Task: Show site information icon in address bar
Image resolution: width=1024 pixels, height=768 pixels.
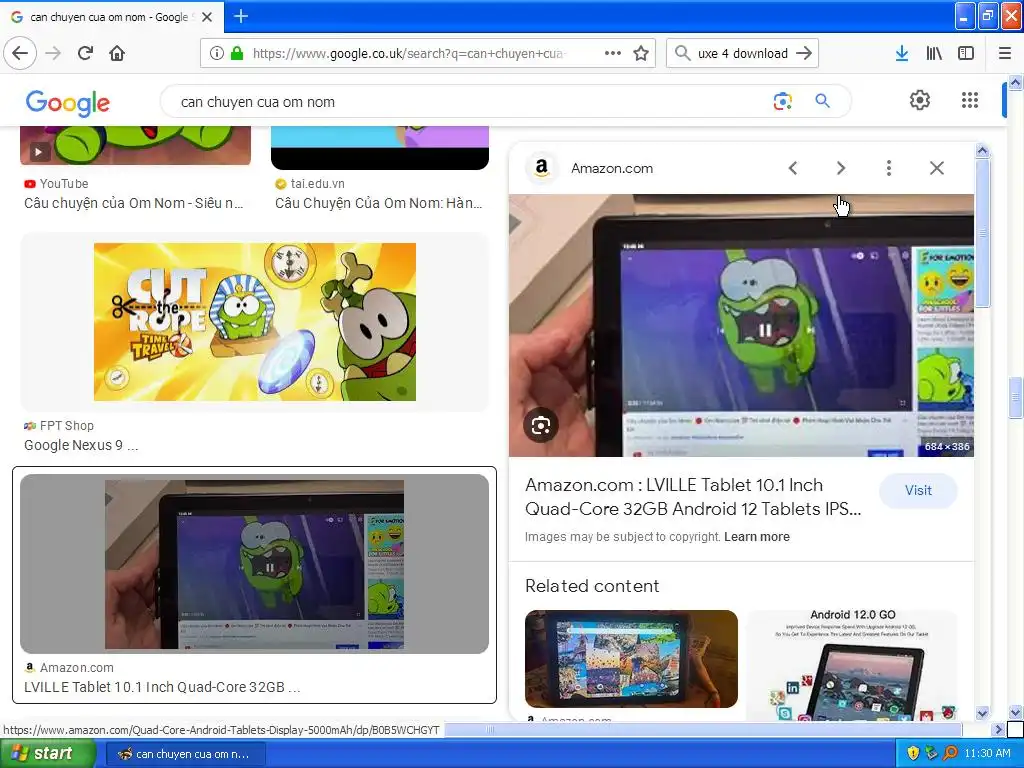Action: [x=216, y=54]
